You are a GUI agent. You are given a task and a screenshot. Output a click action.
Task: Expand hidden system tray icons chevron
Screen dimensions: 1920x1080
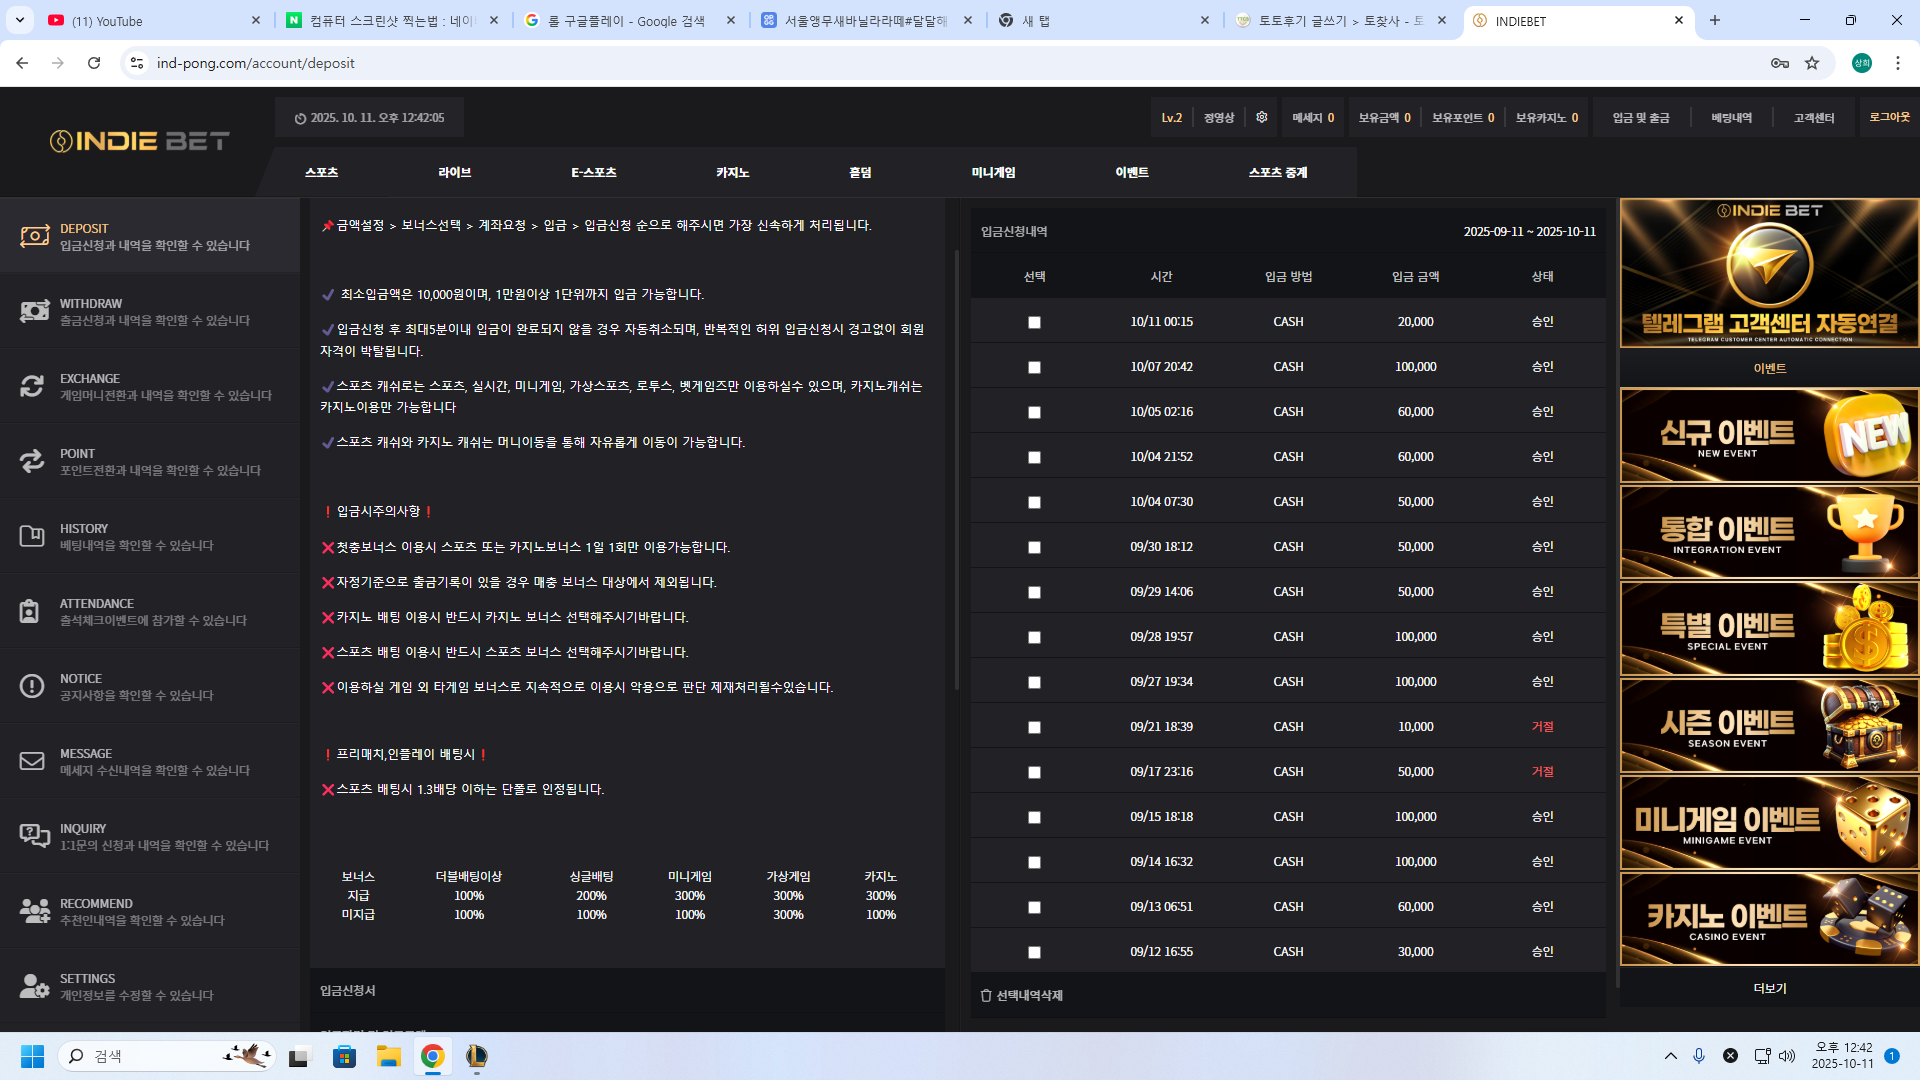[1671, 1056]
